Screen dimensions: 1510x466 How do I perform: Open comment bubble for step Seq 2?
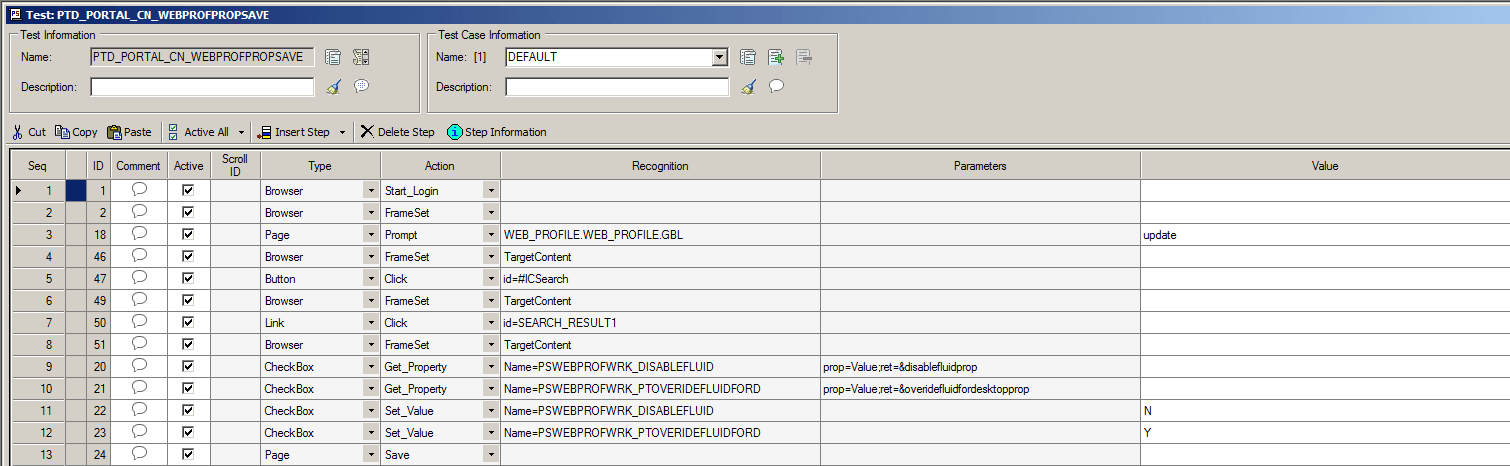point(139,212)
